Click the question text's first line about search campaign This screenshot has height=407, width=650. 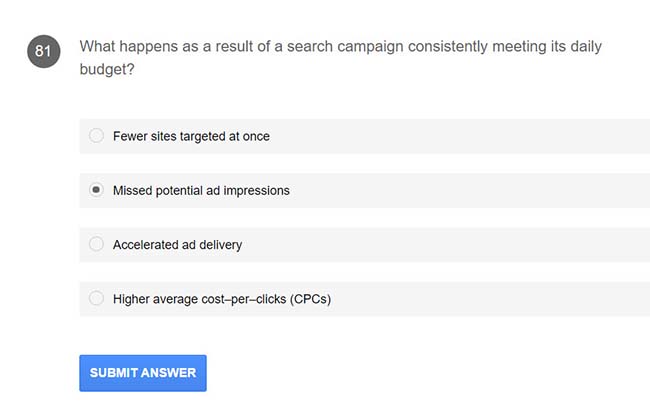click(x=340, y=47)
